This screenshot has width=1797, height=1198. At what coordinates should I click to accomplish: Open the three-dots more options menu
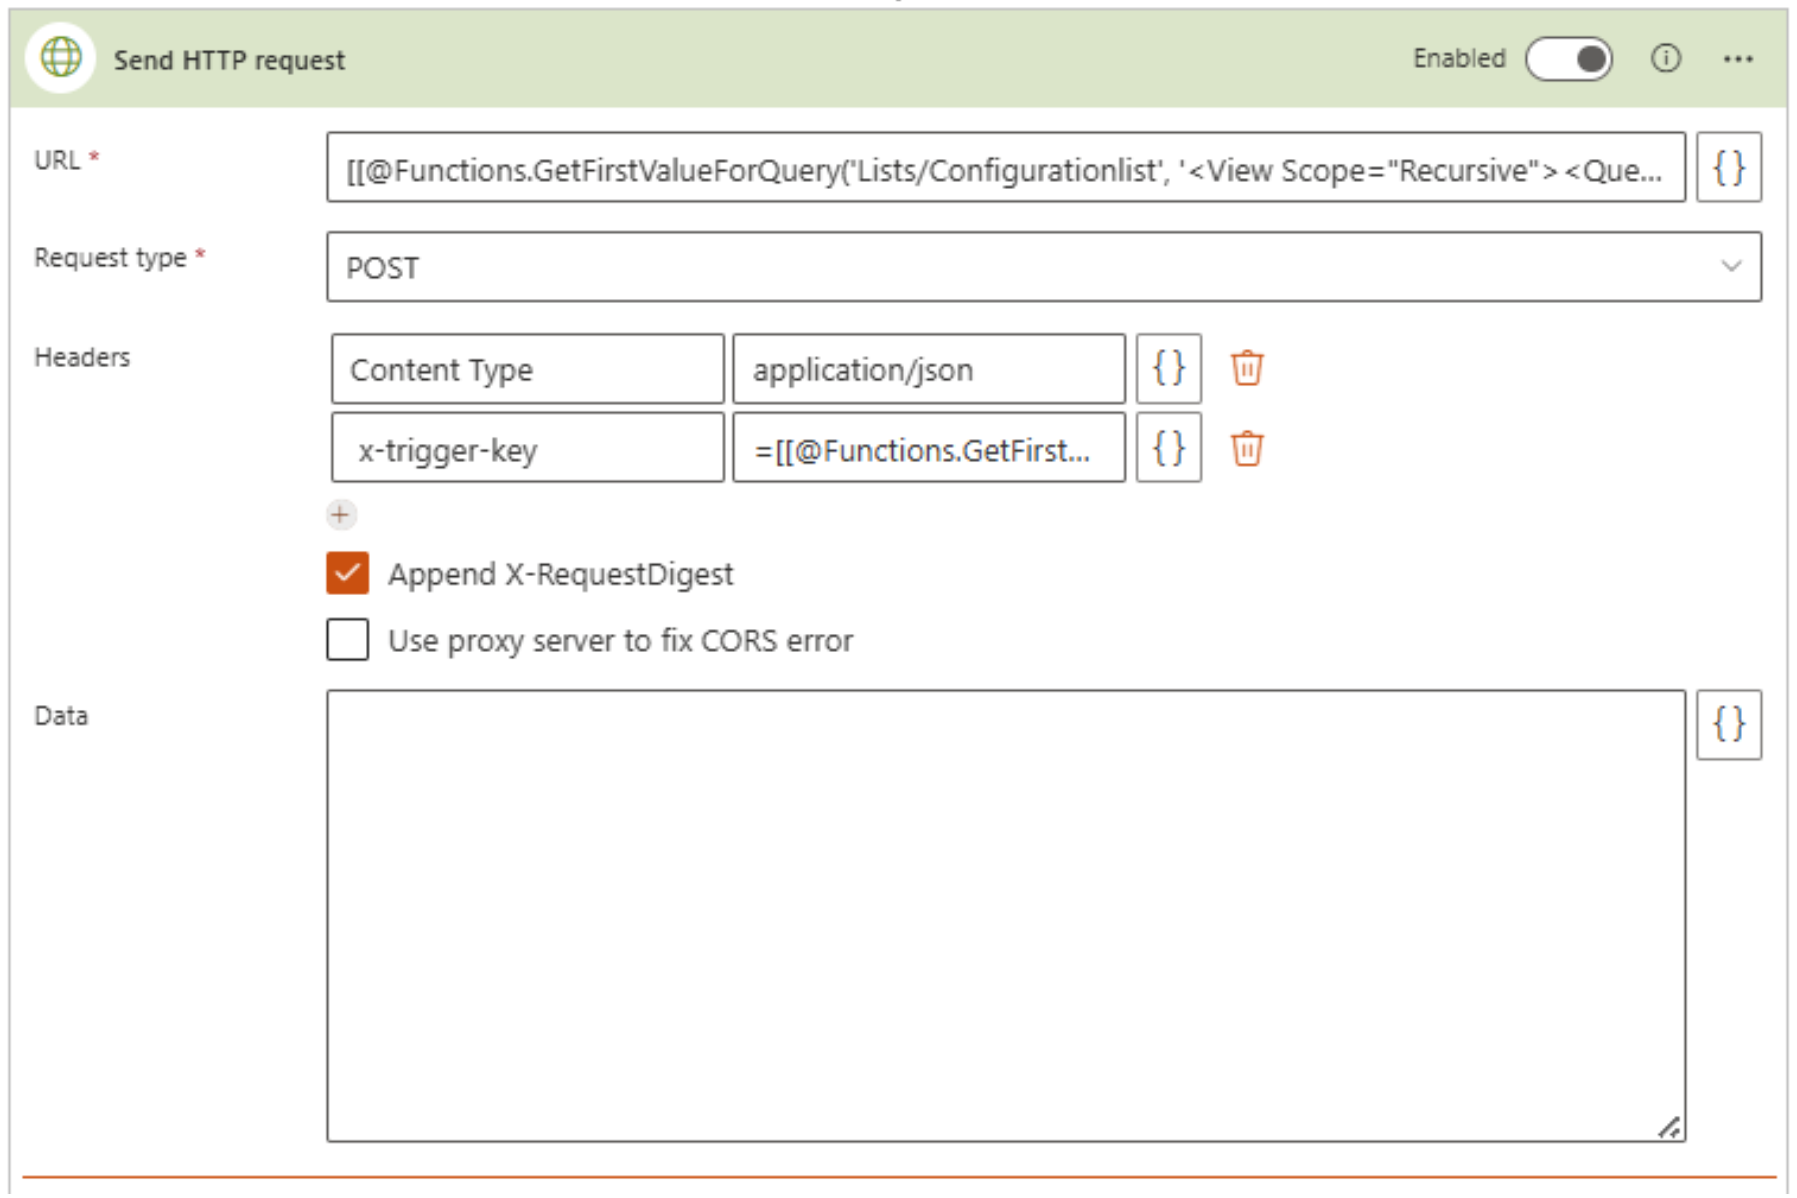(1738, 59)
